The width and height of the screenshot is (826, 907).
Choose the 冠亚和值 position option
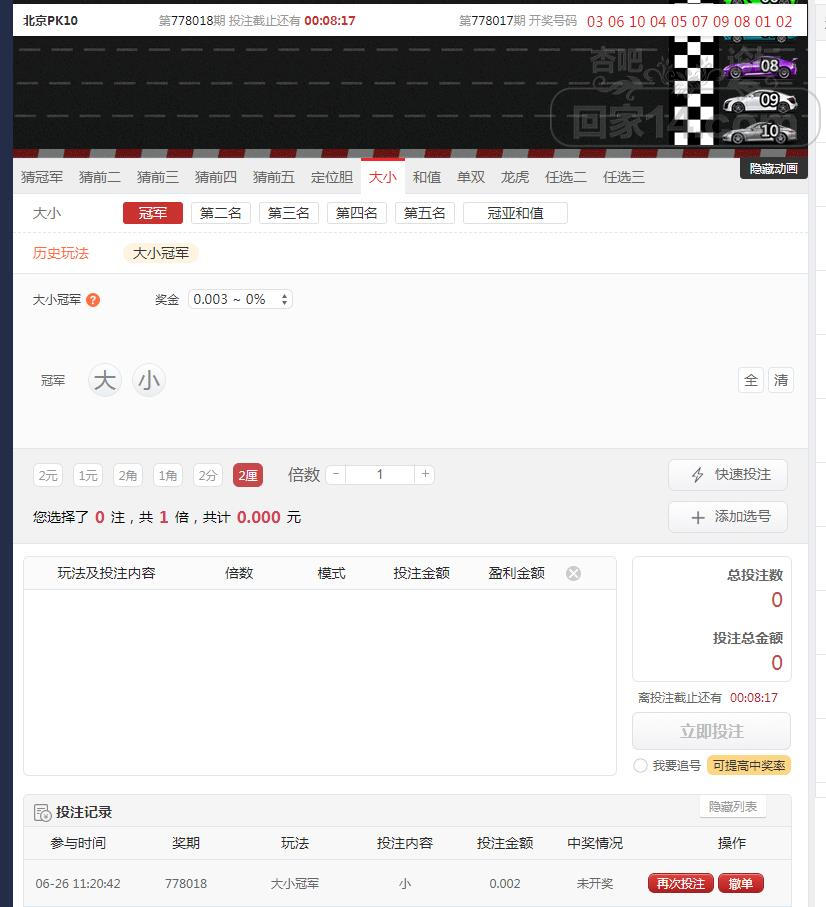(x=515, y=213)
